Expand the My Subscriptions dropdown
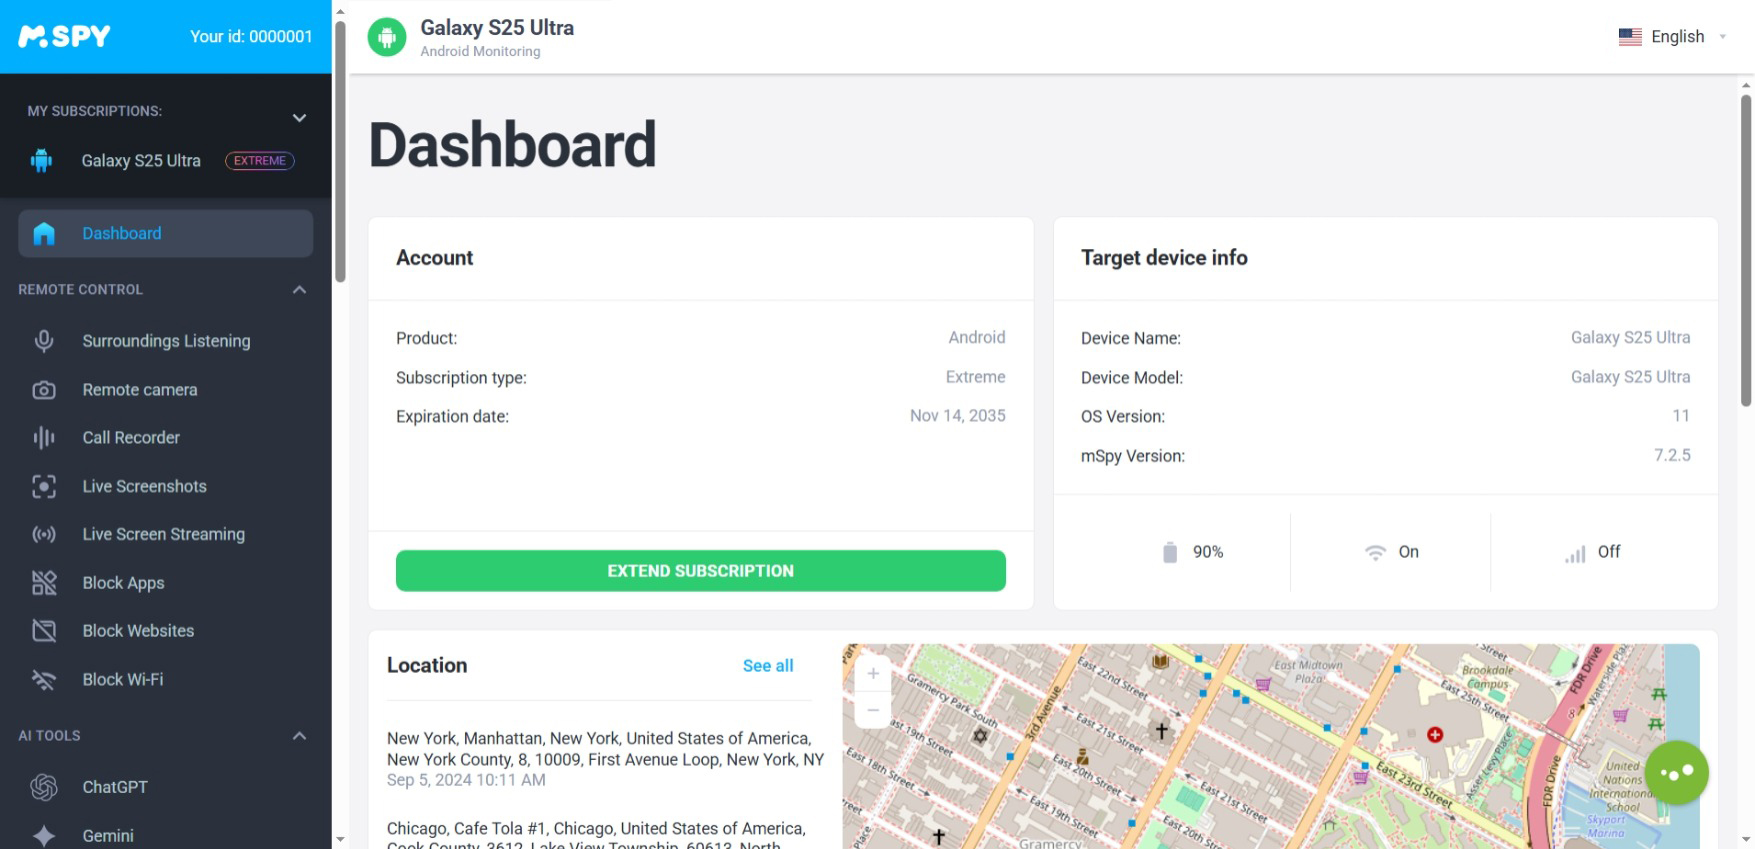This screenshot has height=849, width=1755. tap(299, 118)
